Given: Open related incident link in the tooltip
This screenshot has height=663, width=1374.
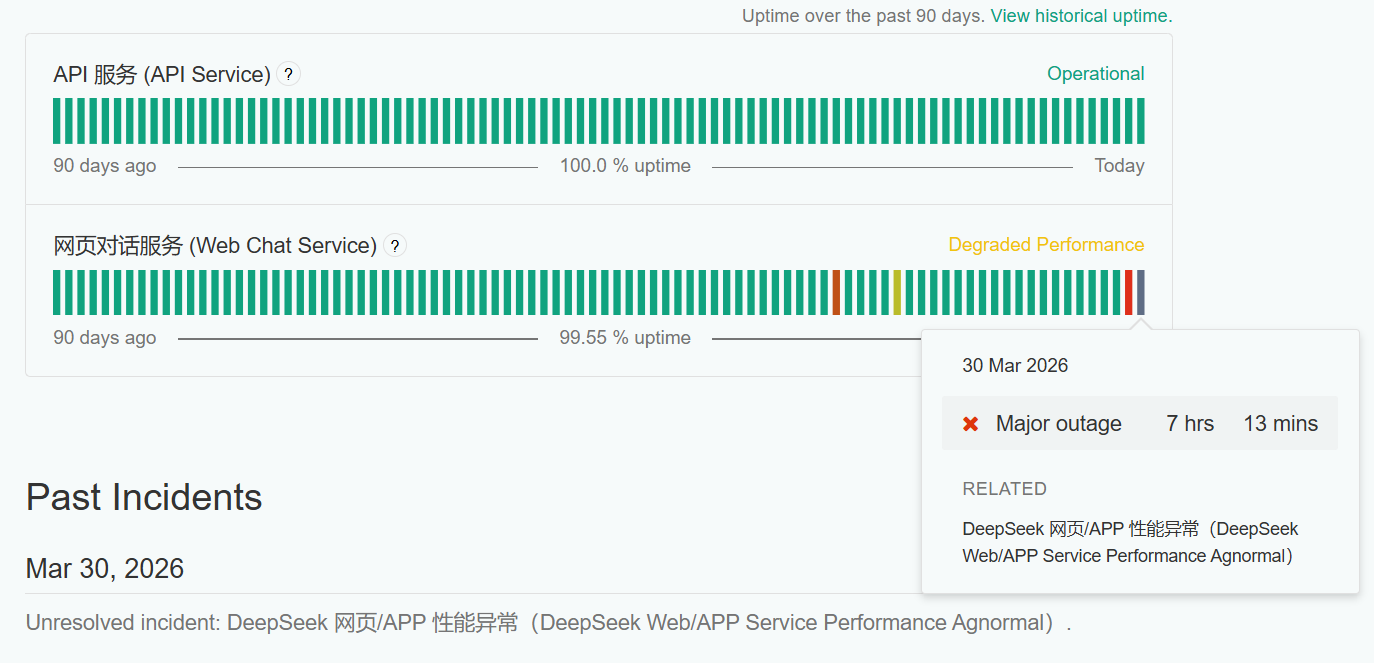Looking at the screenshot, I should coord(1130,542).
